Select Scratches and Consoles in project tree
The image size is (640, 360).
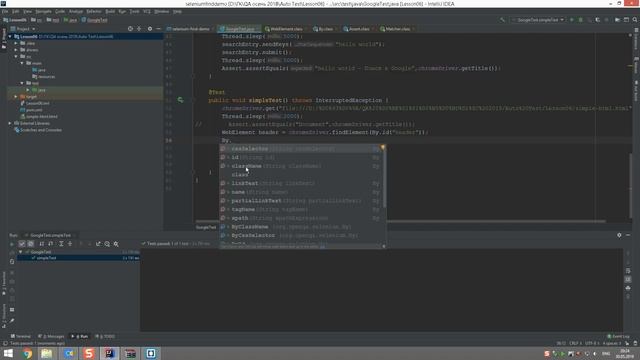point(38,130)
